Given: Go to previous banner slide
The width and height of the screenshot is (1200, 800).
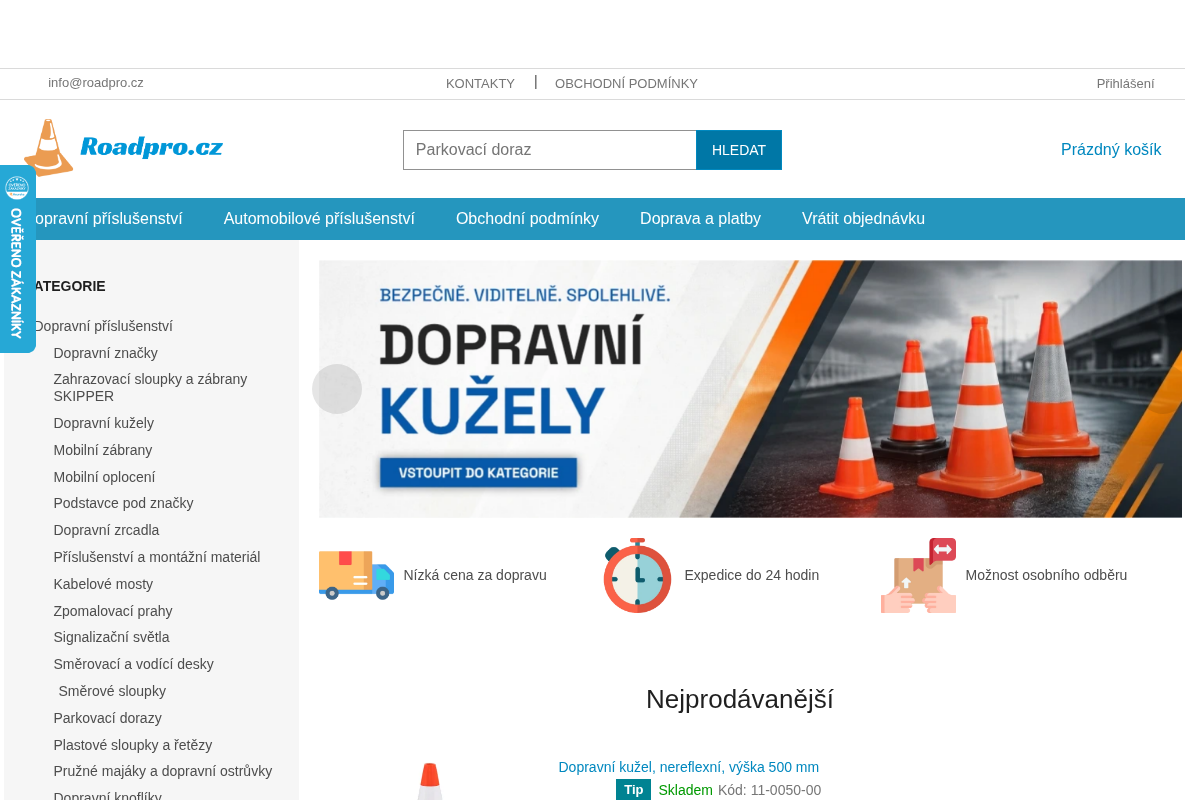Looking at the screenshot, I should click(x=337, y=389).
